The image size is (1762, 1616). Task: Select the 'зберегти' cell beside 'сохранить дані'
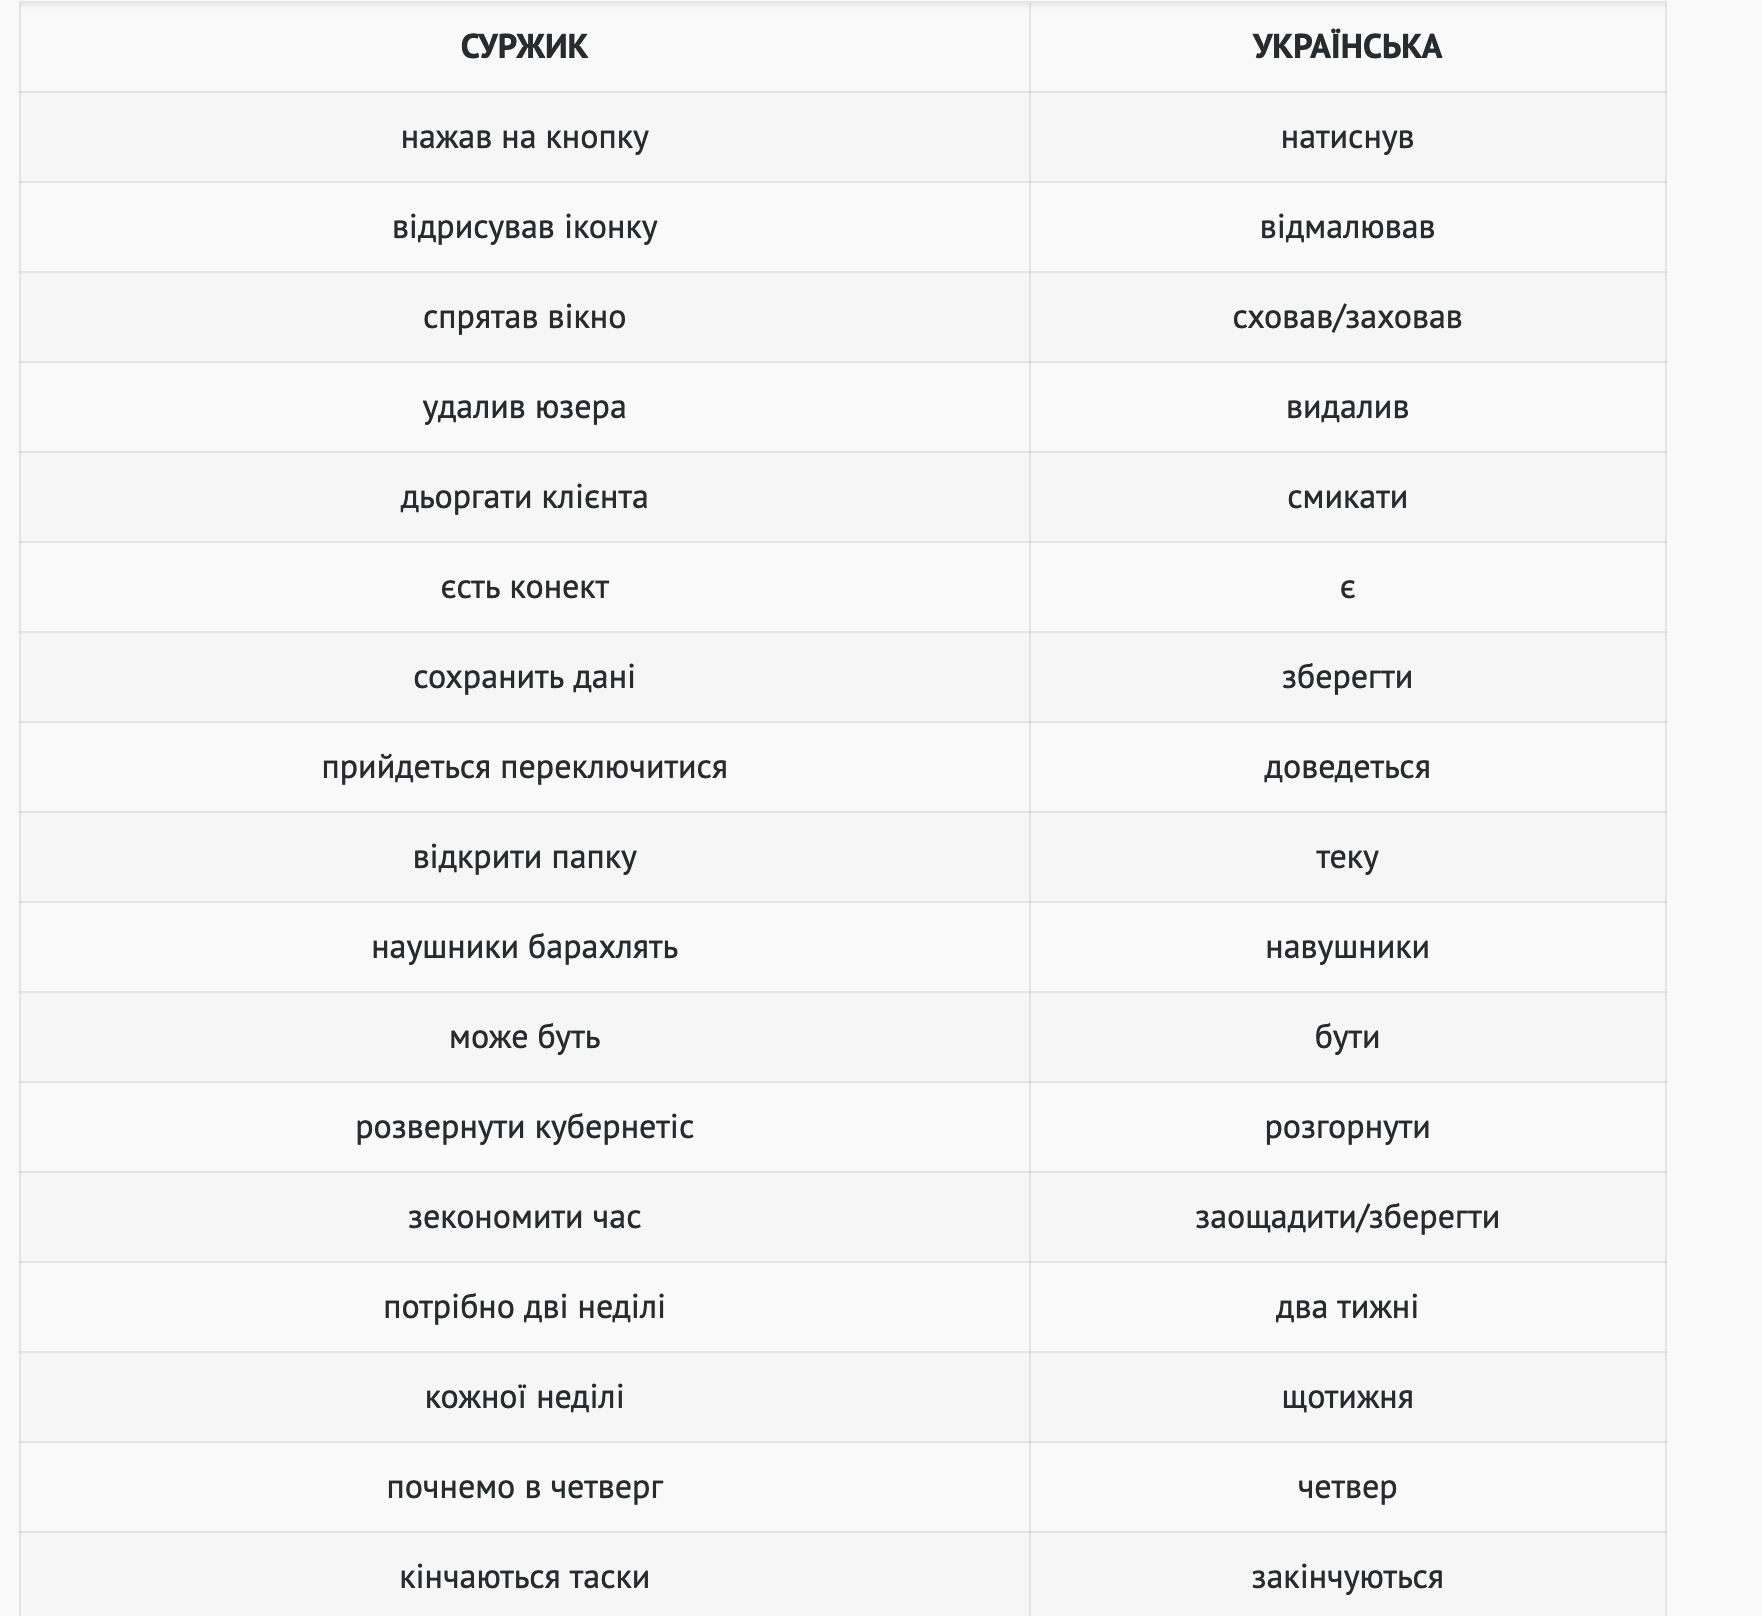click(1346, 677)
